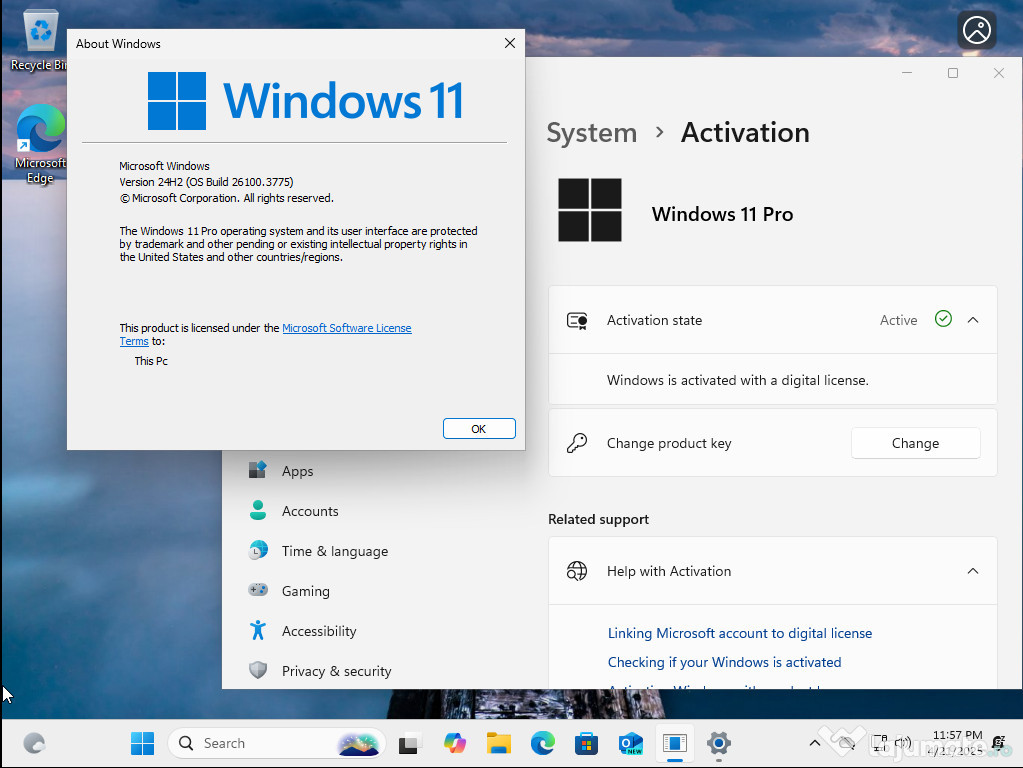
Task: Click the Windows 11 Pro logo
Action: (590, 210)
